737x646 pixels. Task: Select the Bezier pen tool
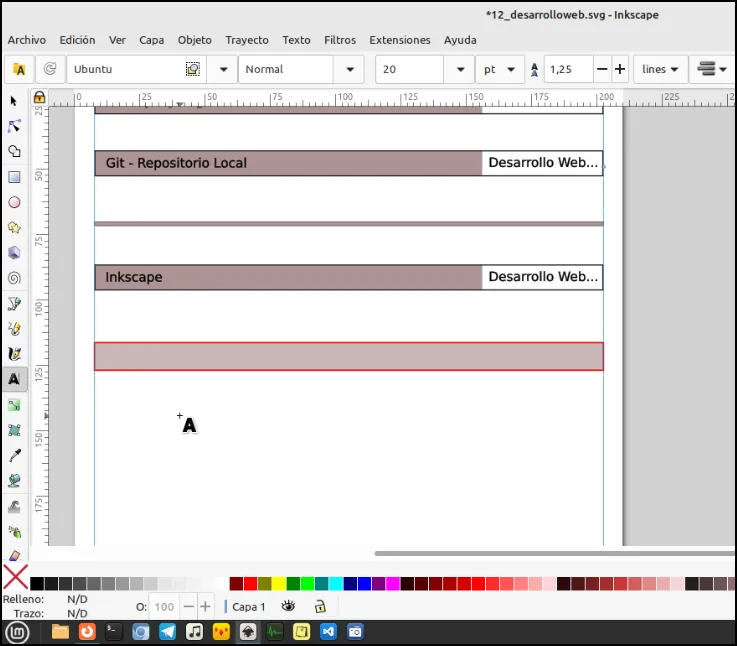(x=14, y=304)
